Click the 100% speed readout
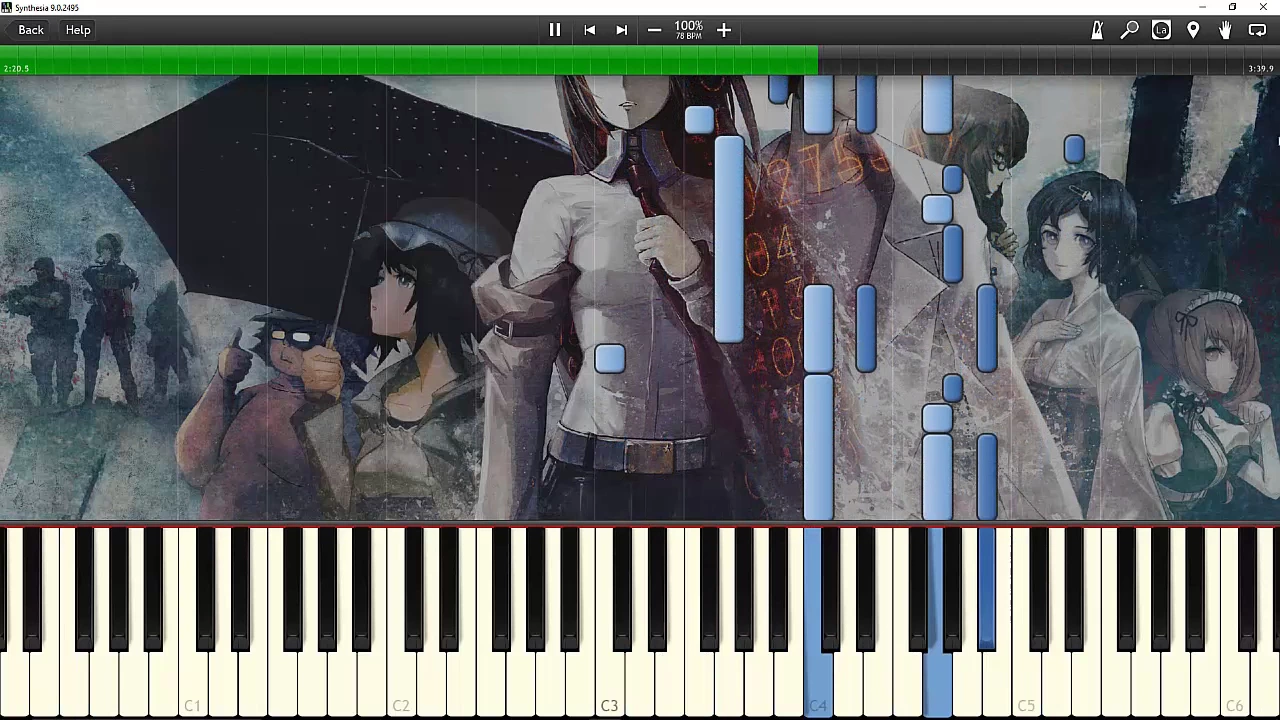Viewport: 1280px width, 720px height. [688, 27]
